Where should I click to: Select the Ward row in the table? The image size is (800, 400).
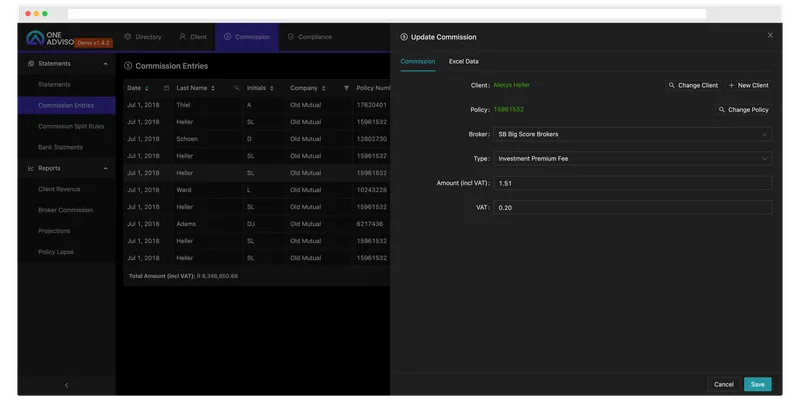click(x=257, y=190)
